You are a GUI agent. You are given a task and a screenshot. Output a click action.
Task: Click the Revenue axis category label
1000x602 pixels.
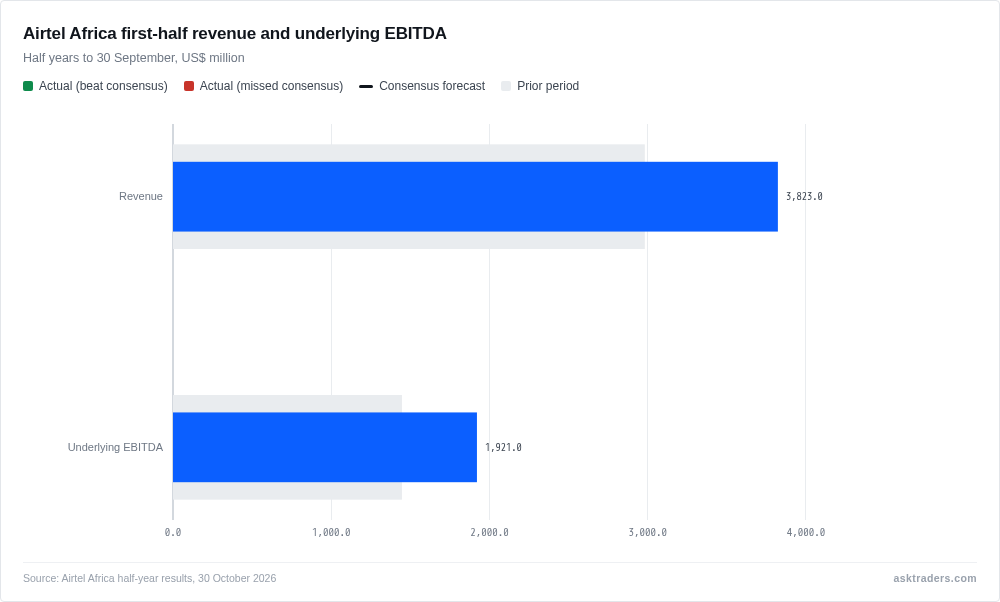[x=141, y=196]
